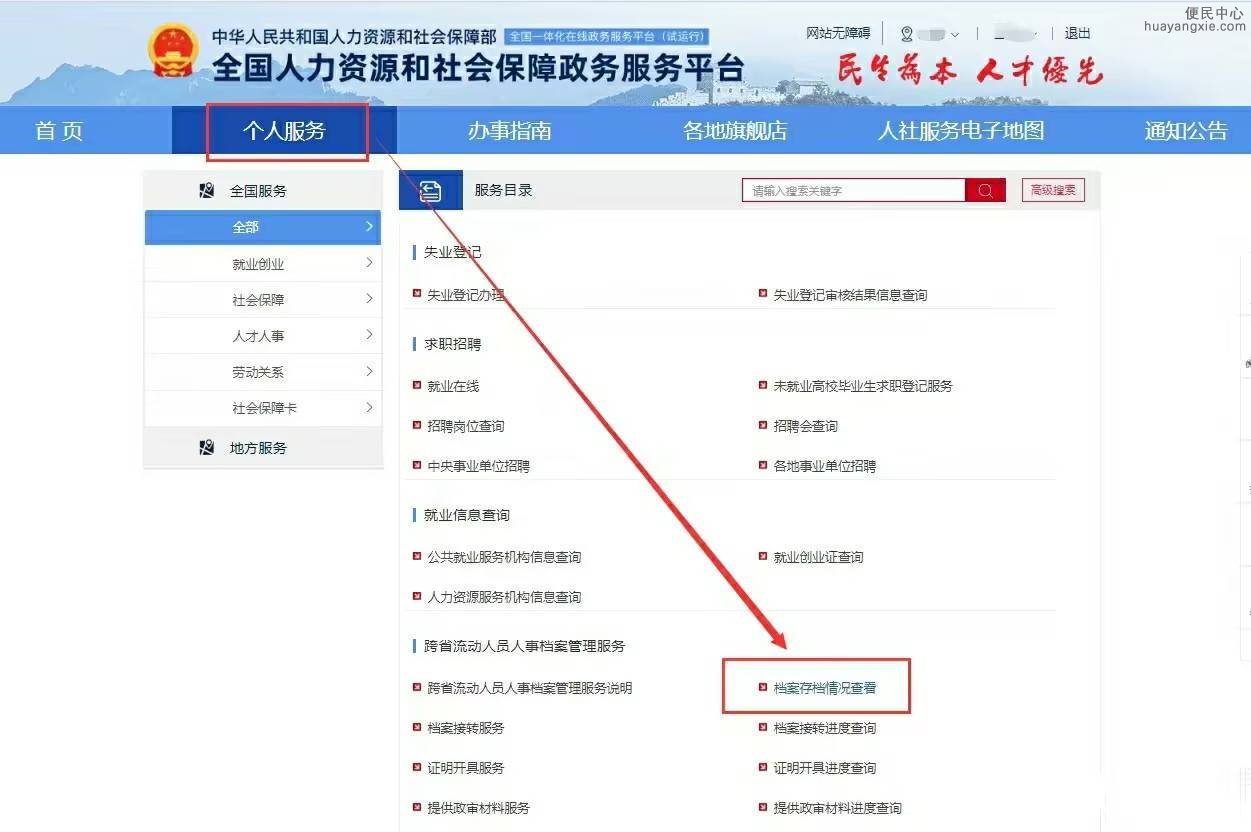Select 社会保障卡 in the sidebar
The height and width of the screenshot is (832, 1251).
[x=264, y=408]
